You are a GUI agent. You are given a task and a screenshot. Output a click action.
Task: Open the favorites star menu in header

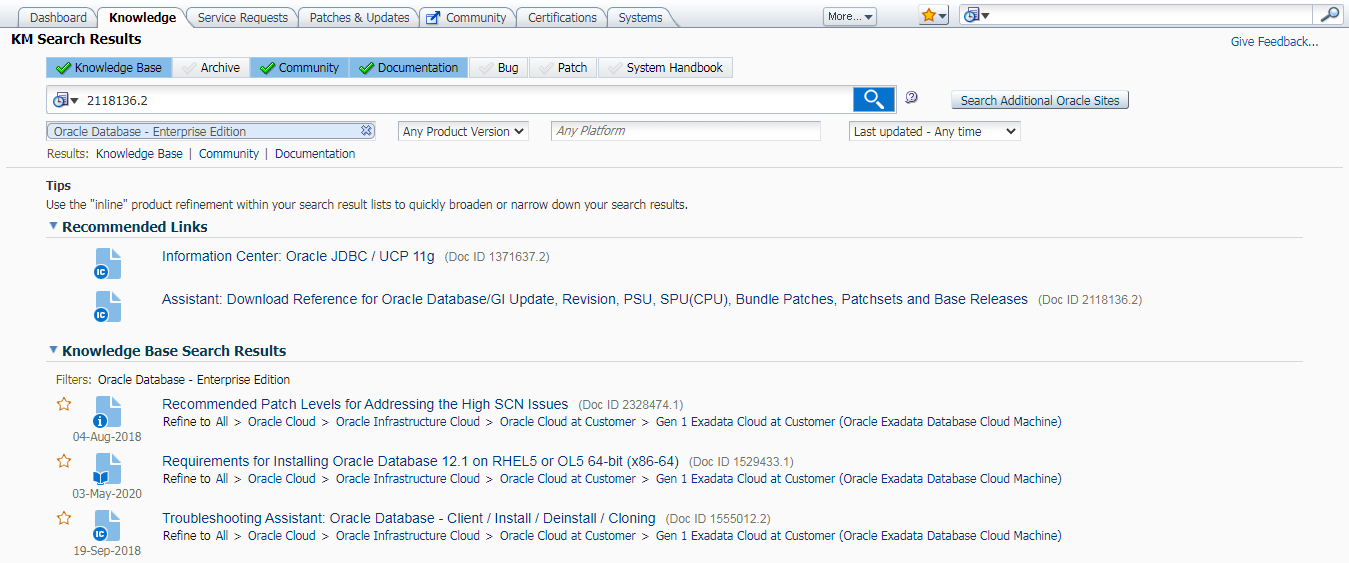[933, 16]
